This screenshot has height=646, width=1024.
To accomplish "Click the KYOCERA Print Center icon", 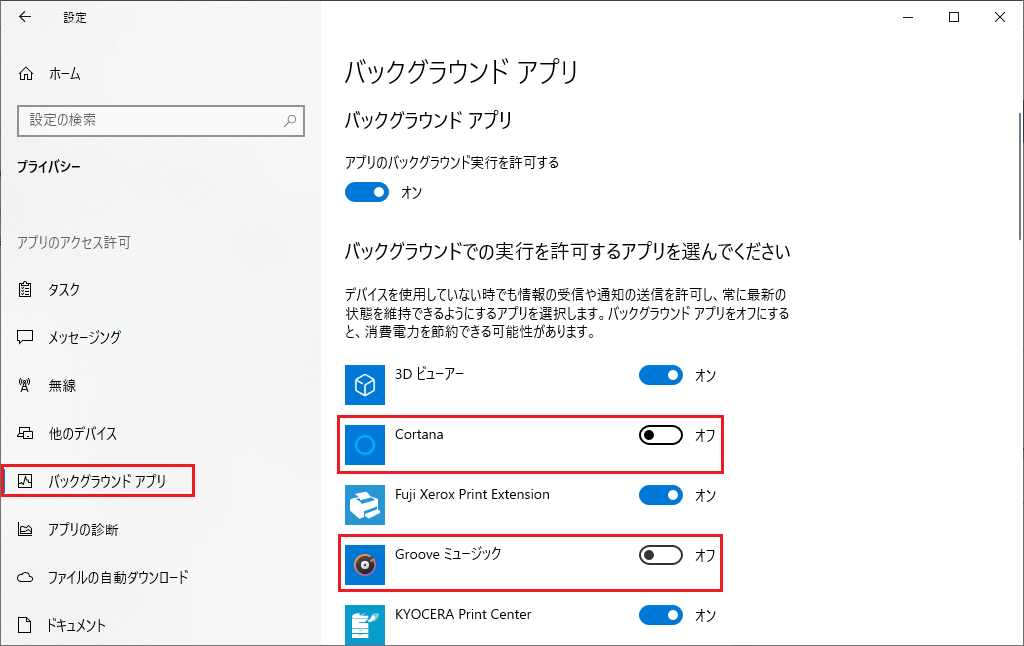I will [365, 624].
